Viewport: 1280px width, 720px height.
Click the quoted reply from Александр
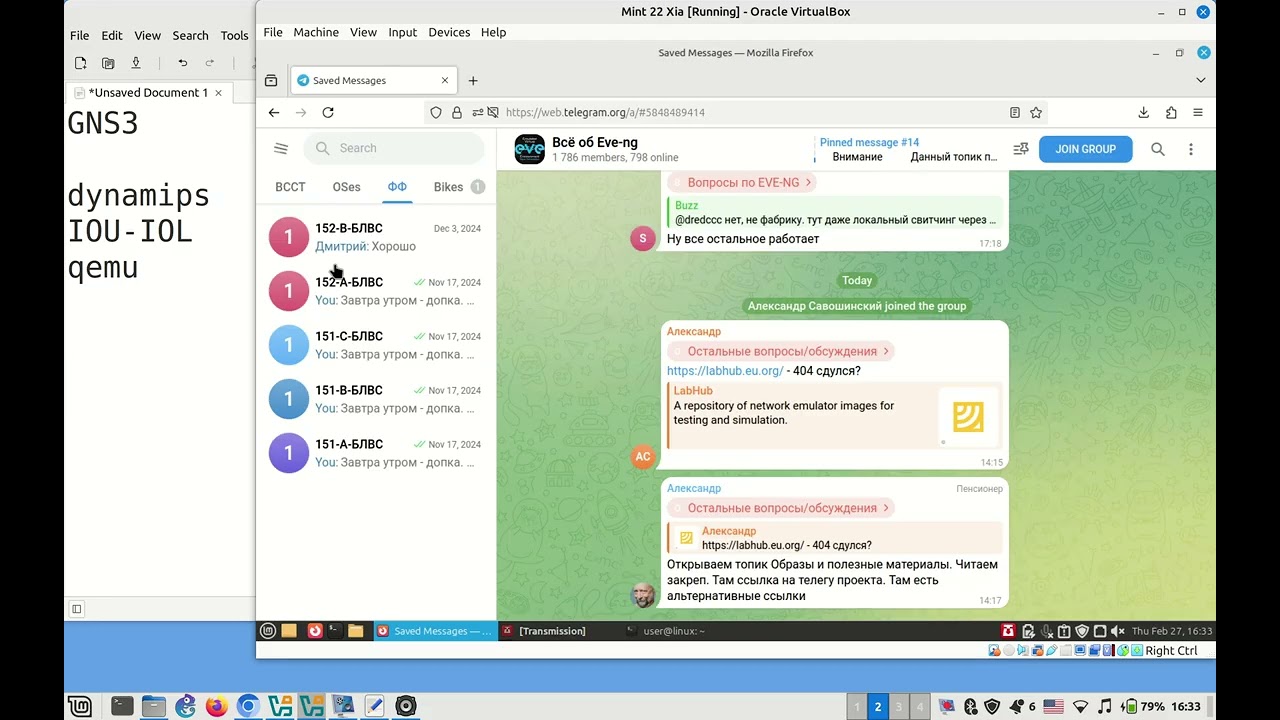pyautogui.click(x=834, y=538)
